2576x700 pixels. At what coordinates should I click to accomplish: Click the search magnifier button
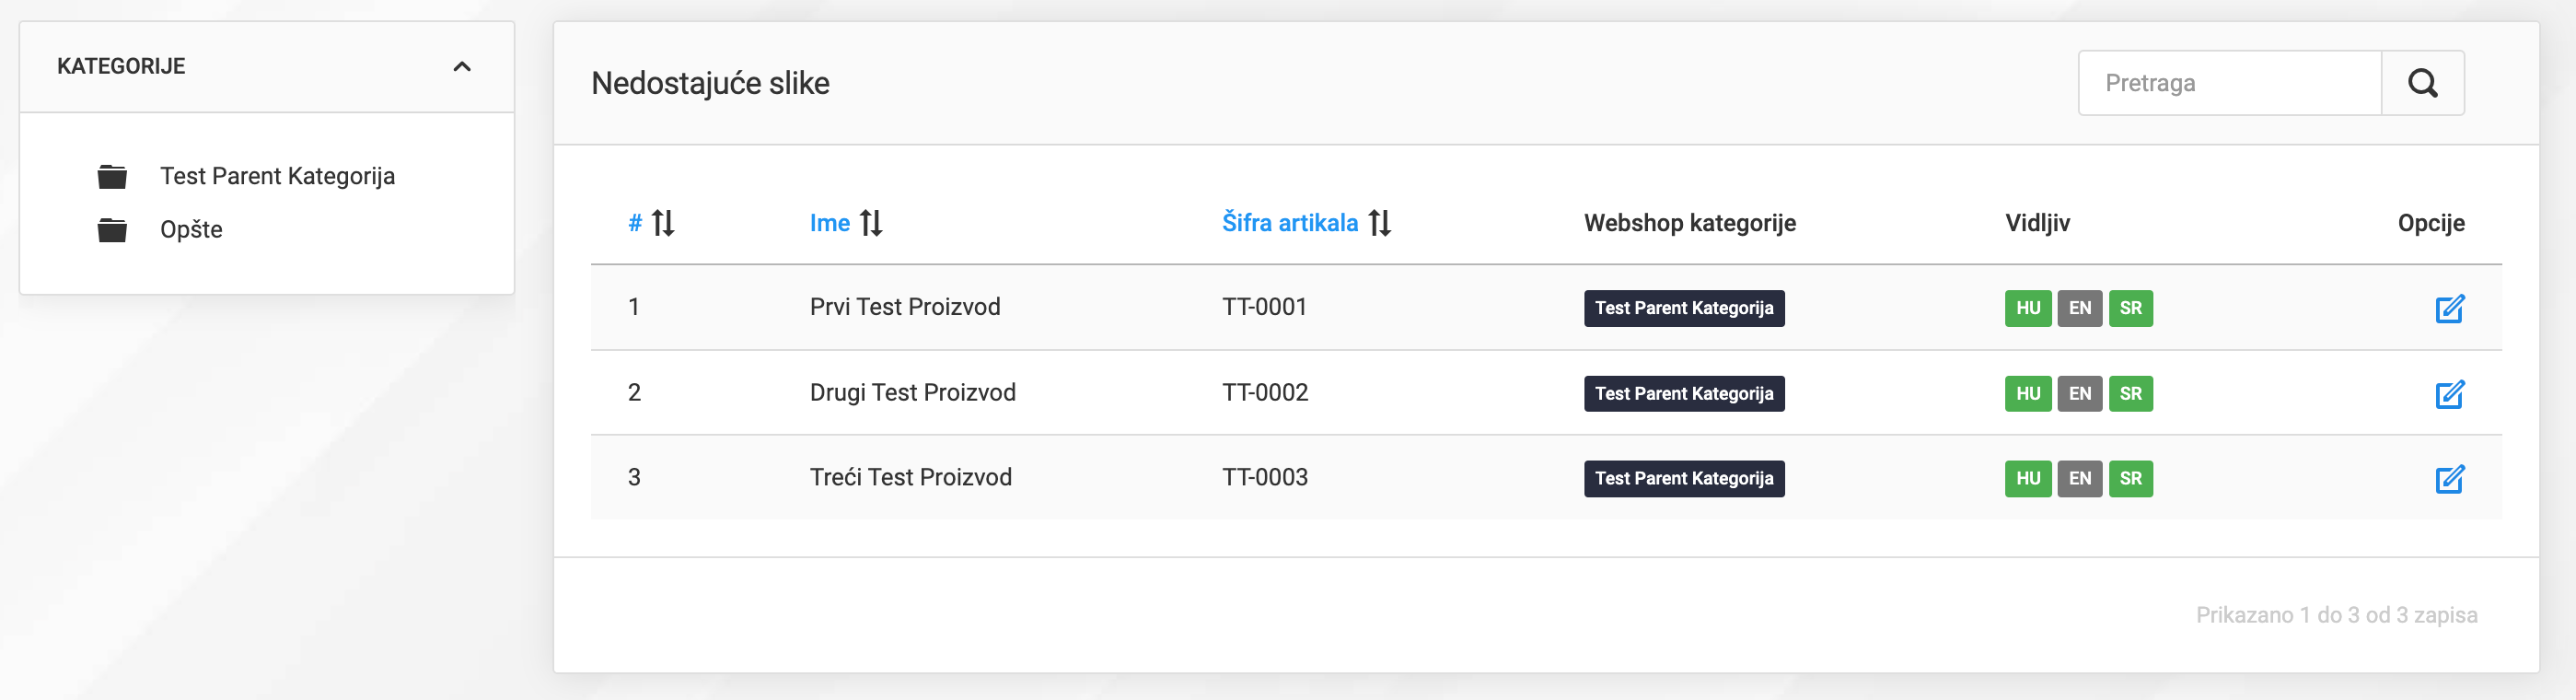pyautogui.click(x=2422, y=83)
